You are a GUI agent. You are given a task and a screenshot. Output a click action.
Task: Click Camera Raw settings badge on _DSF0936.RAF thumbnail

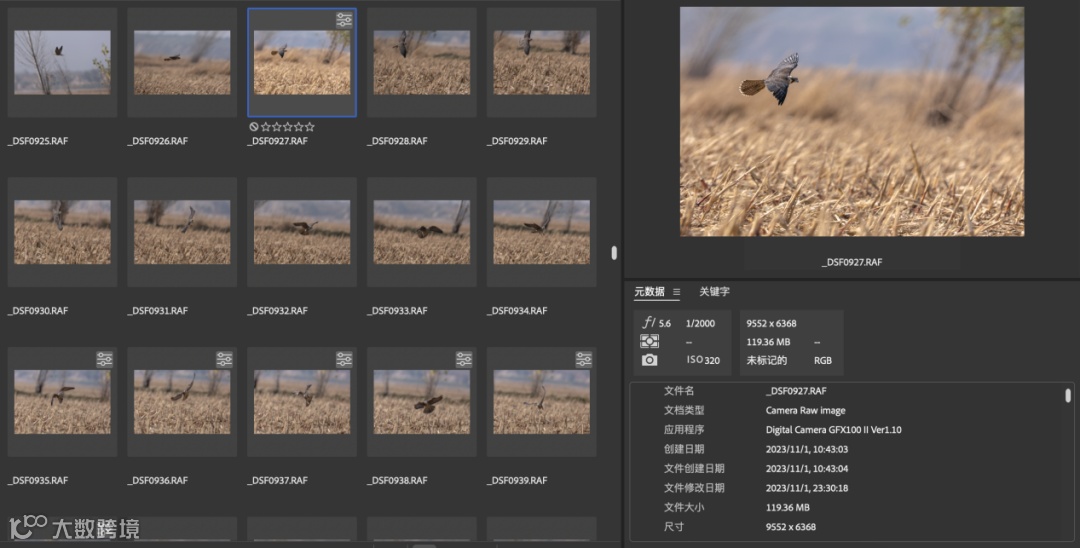tap(224, 359)
